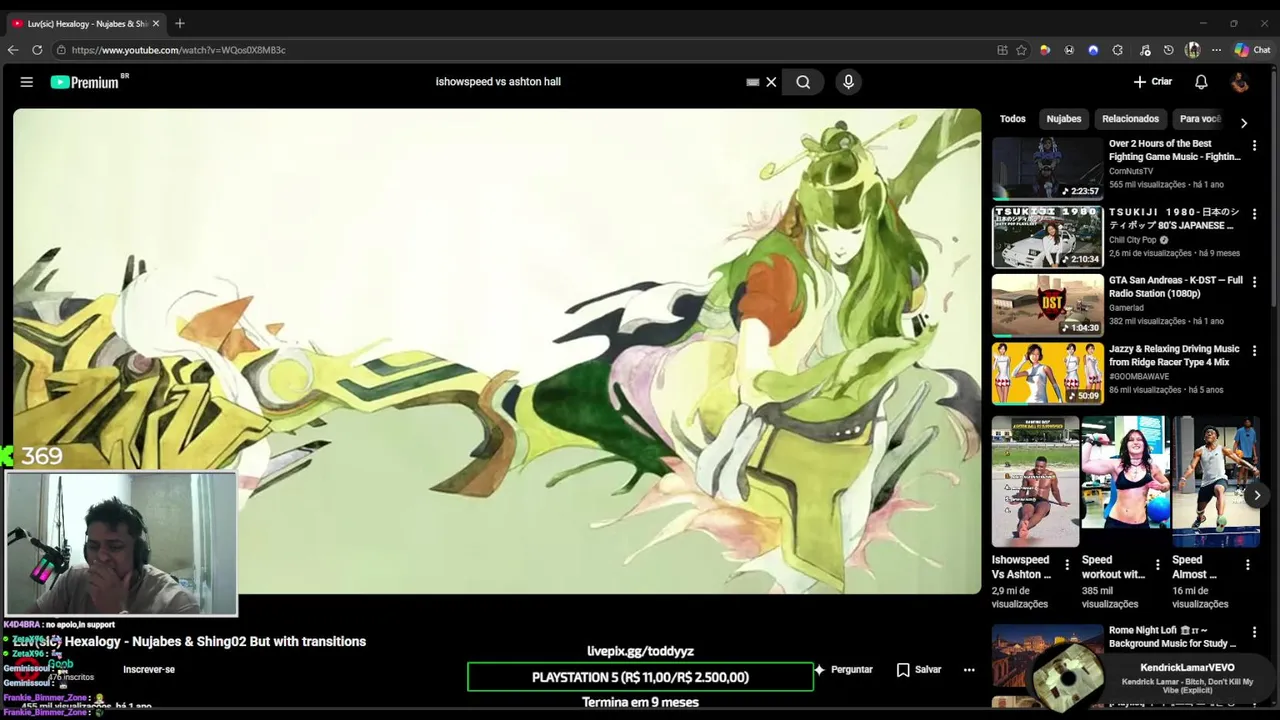Open browser history clock icon

(x=1168, y=50)
